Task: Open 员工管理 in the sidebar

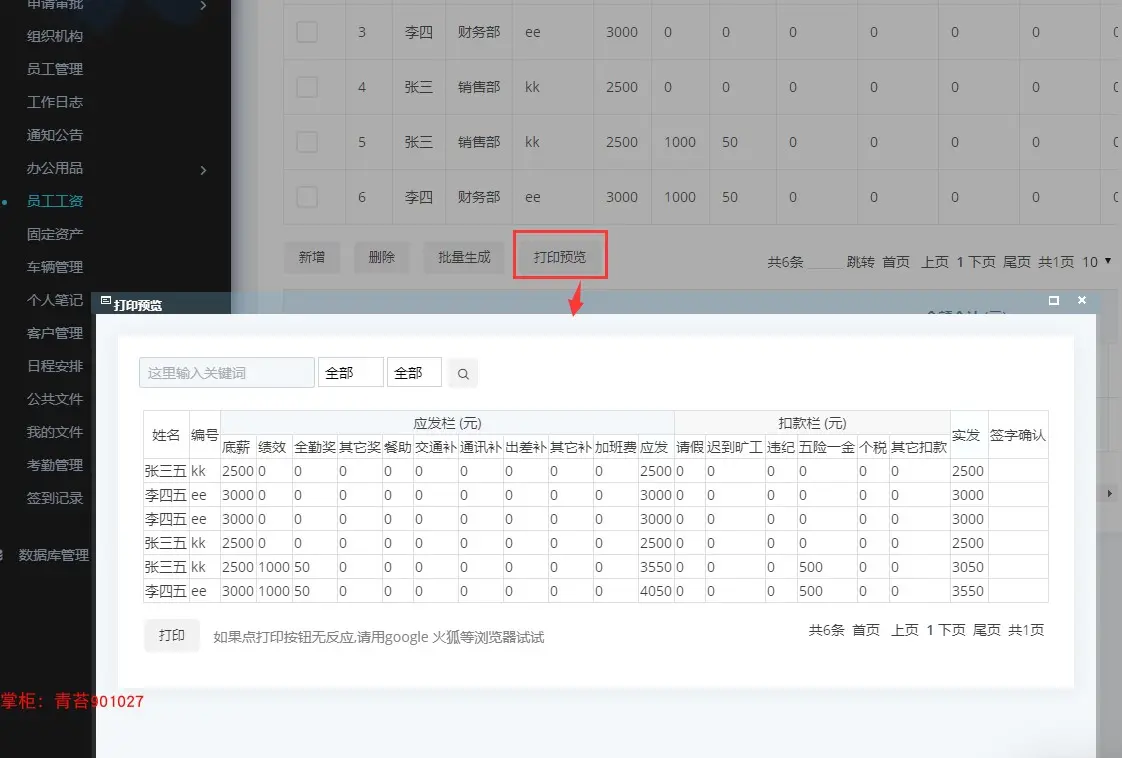Action: point(55,69)
